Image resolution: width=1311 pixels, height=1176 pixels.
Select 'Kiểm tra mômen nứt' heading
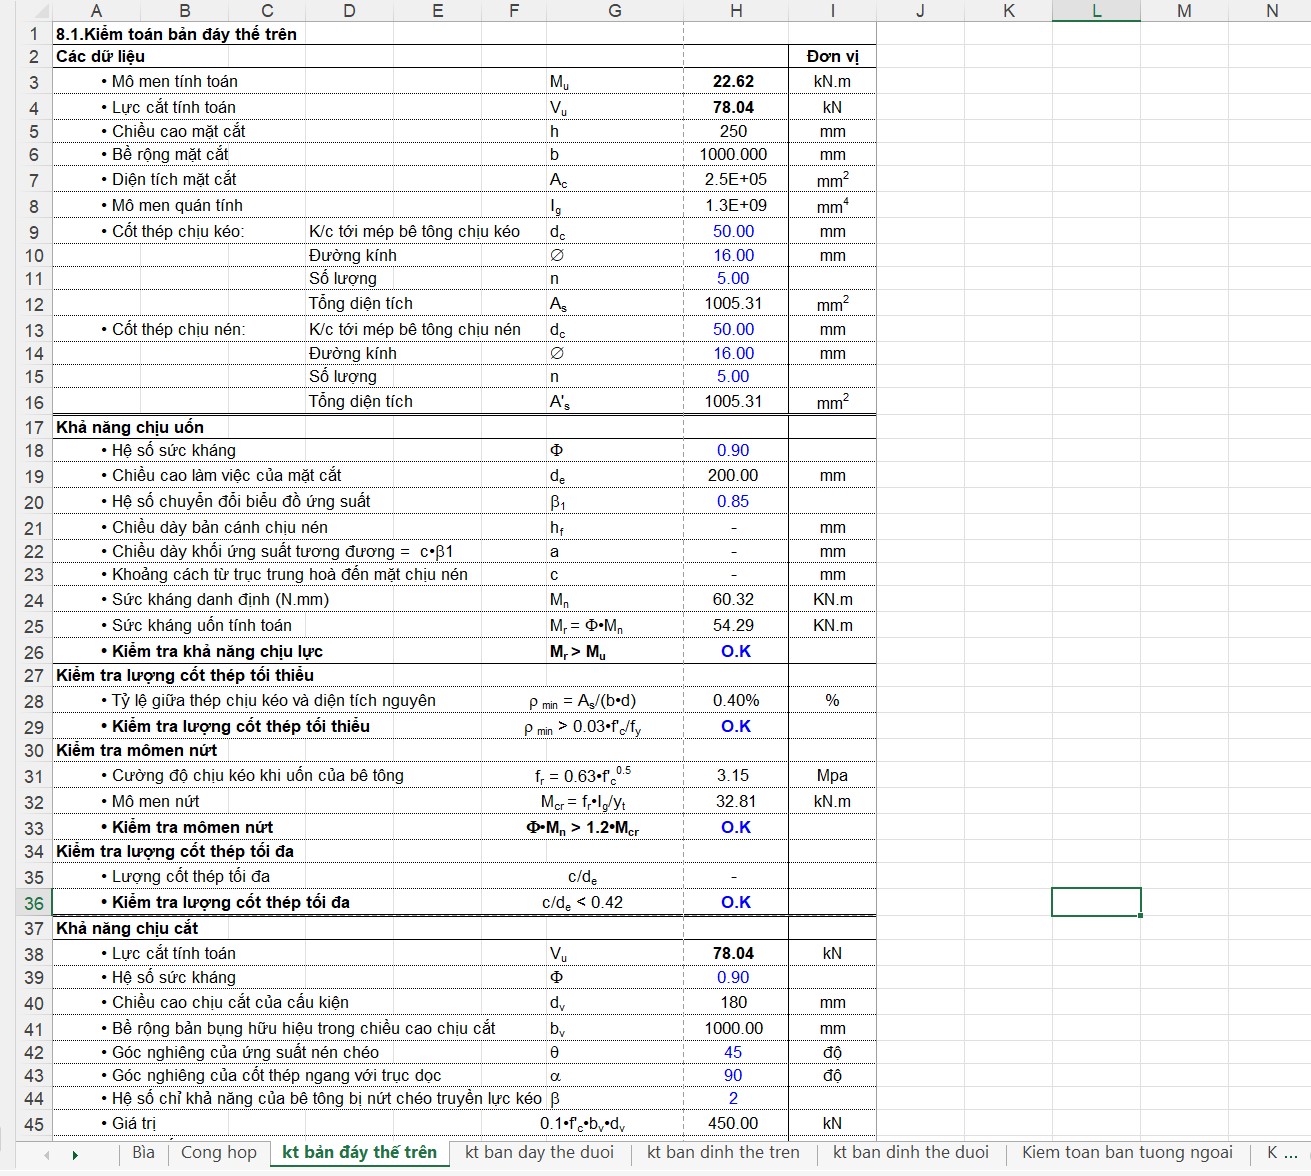click(x=136, y=750)
